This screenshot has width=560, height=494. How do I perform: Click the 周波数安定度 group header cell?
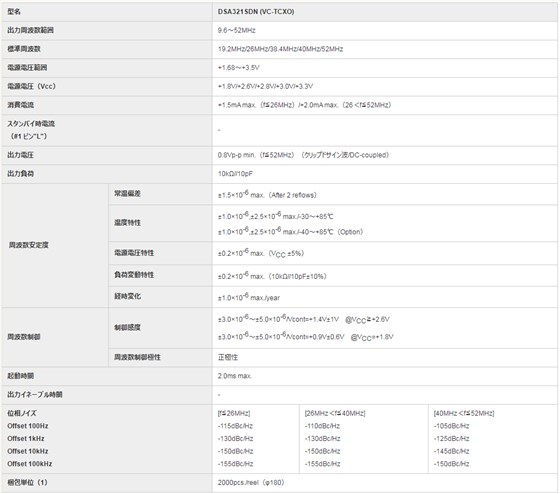coord(55,245)
